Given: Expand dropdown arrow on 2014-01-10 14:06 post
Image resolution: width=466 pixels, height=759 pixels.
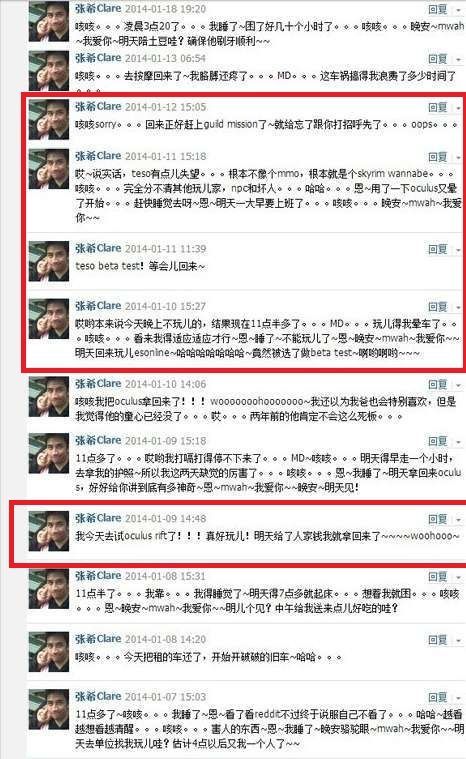Looking at the screenshot, I should [458, 385].
